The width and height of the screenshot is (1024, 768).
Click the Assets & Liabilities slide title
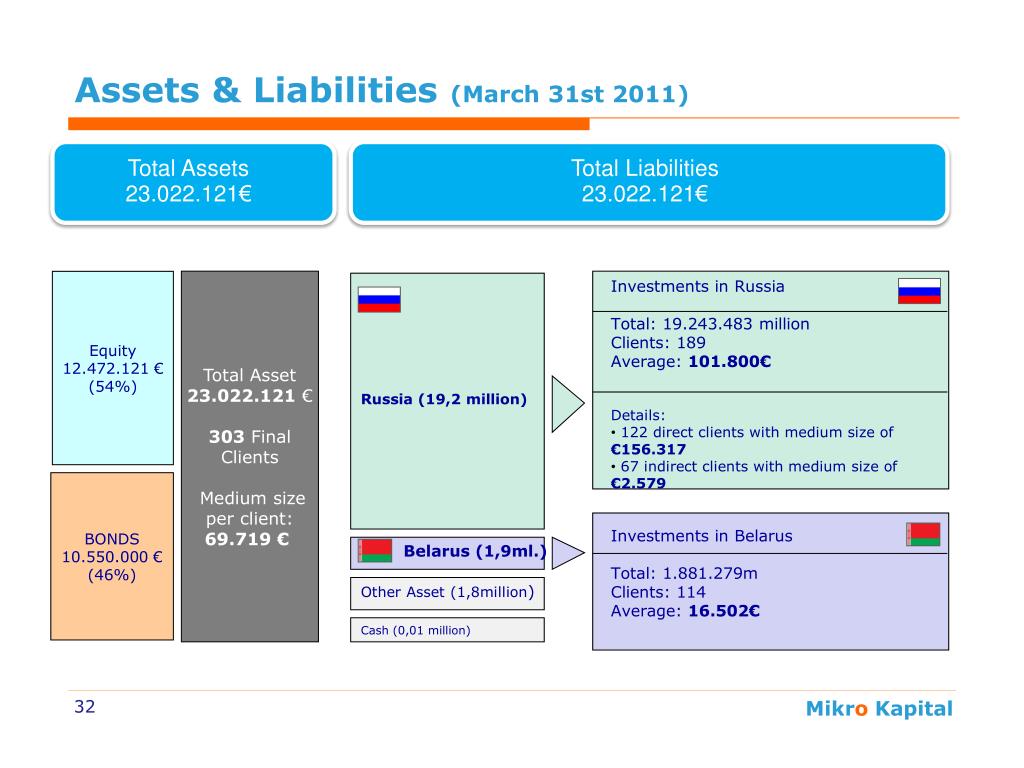click(x=256, y=90)
